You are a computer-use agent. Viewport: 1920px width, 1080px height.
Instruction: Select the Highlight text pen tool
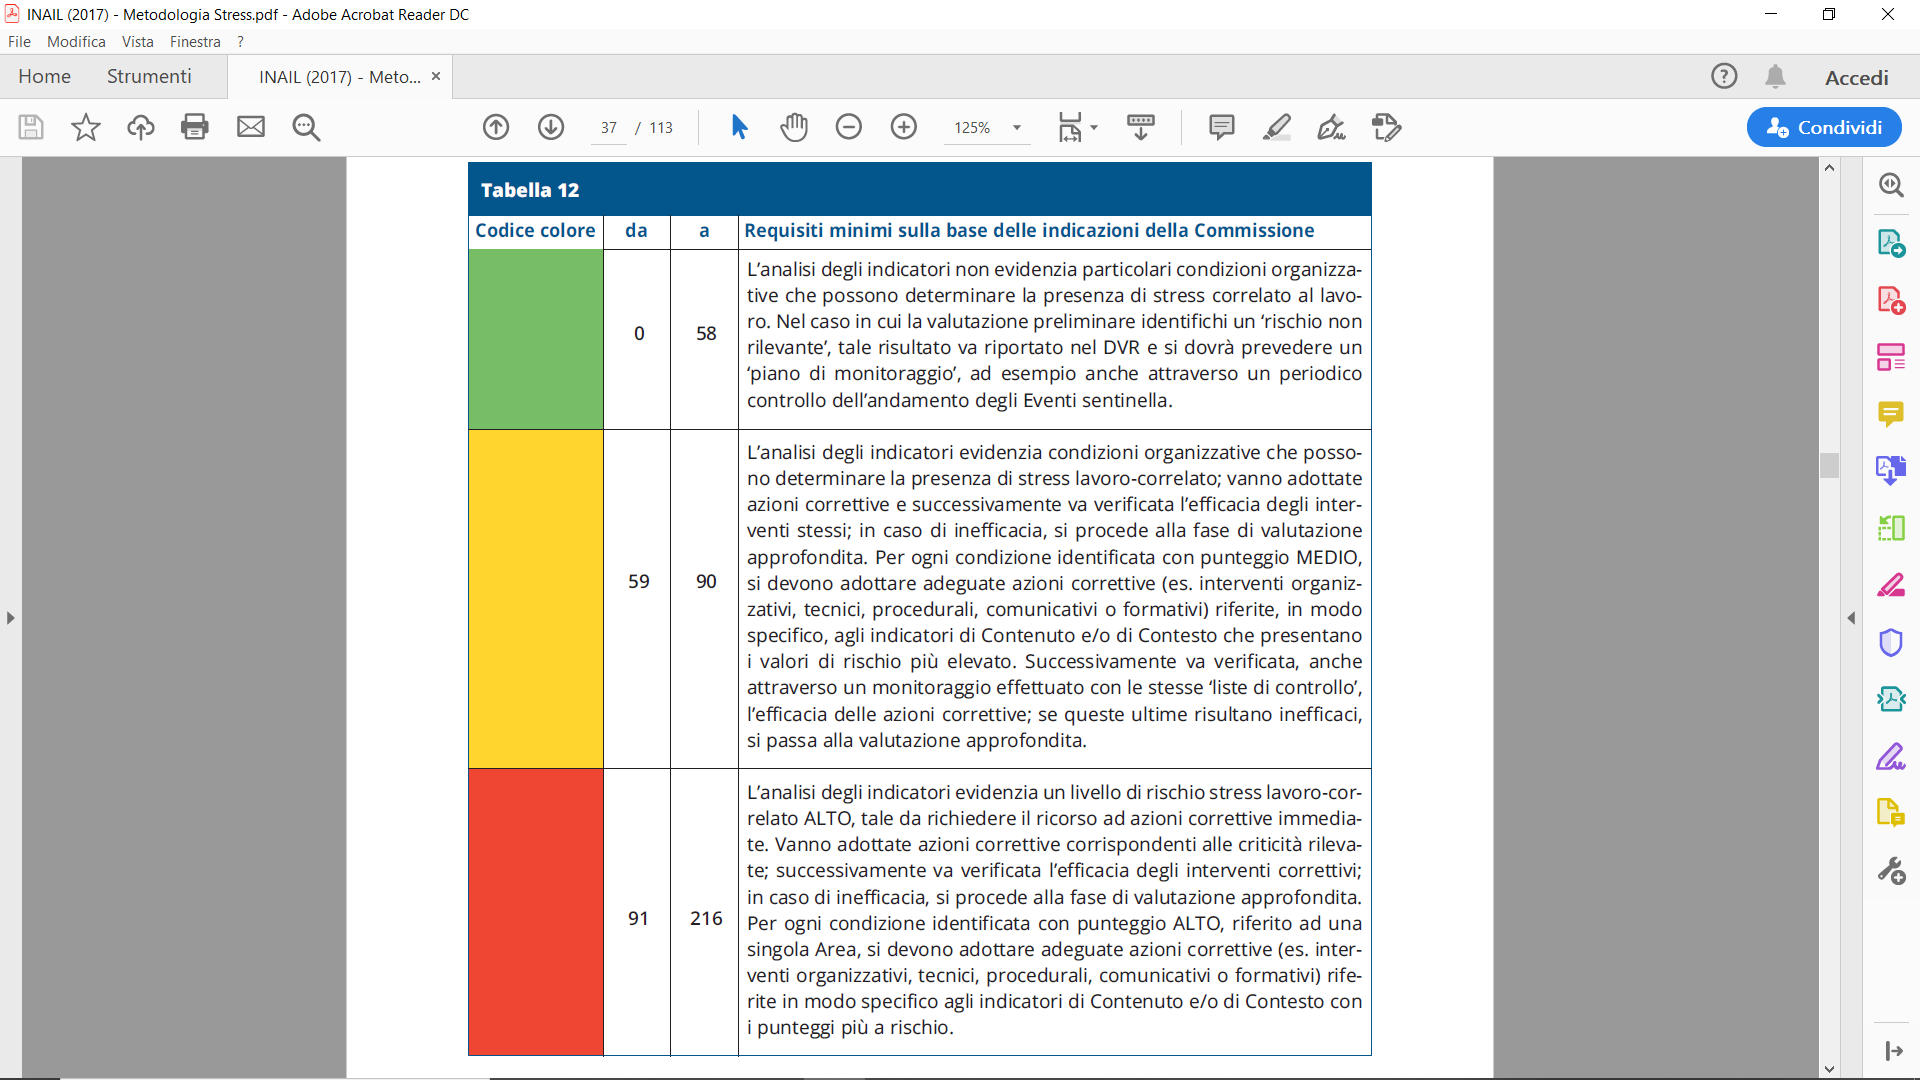1277,127
